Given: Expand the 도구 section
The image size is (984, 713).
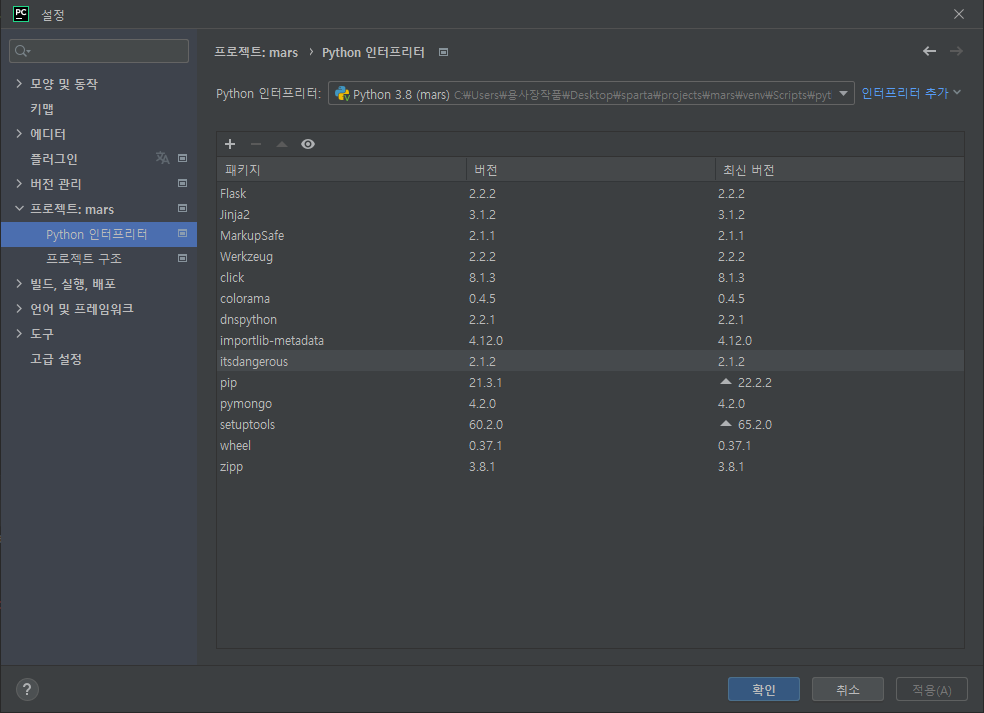Looking at the screenshot, I should [x=19, y=333].
